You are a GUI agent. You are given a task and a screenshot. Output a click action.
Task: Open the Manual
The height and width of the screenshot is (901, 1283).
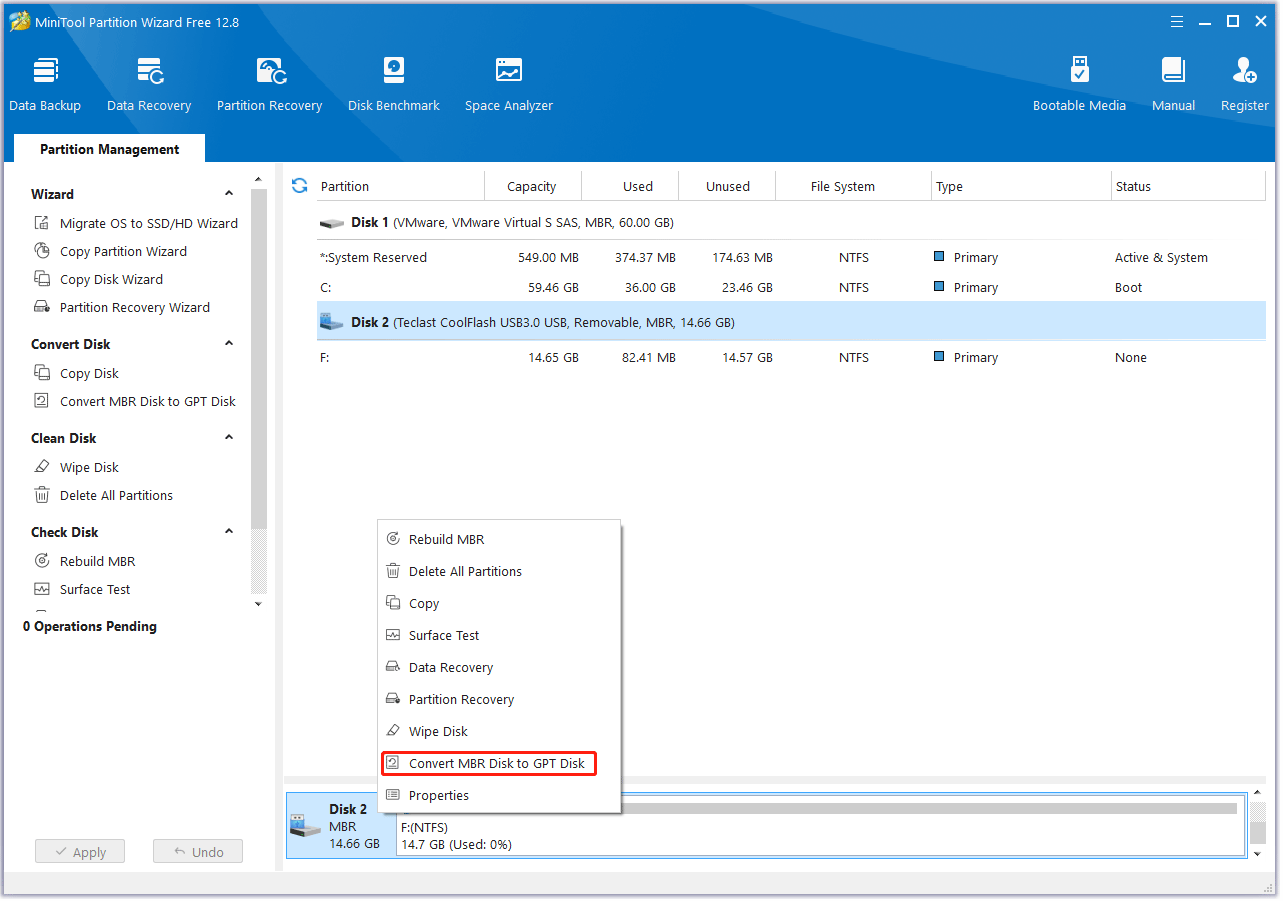coord(1173,85)
